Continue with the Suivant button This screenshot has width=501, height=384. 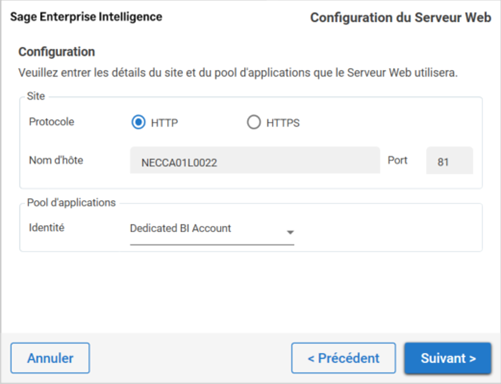[x=448, y=358]
